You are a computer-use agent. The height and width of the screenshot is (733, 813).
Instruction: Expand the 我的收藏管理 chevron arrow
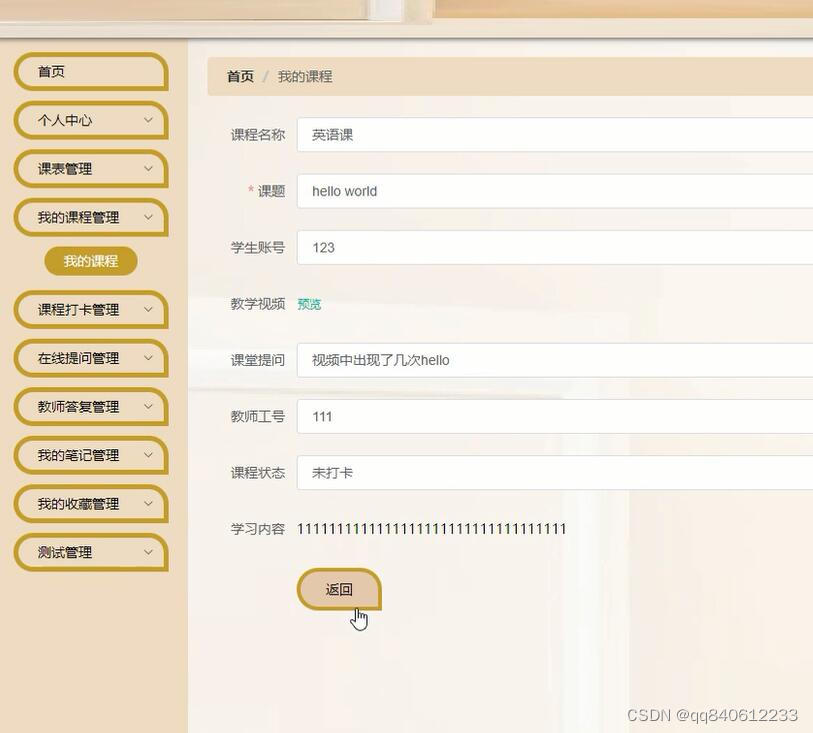[148, 504]
